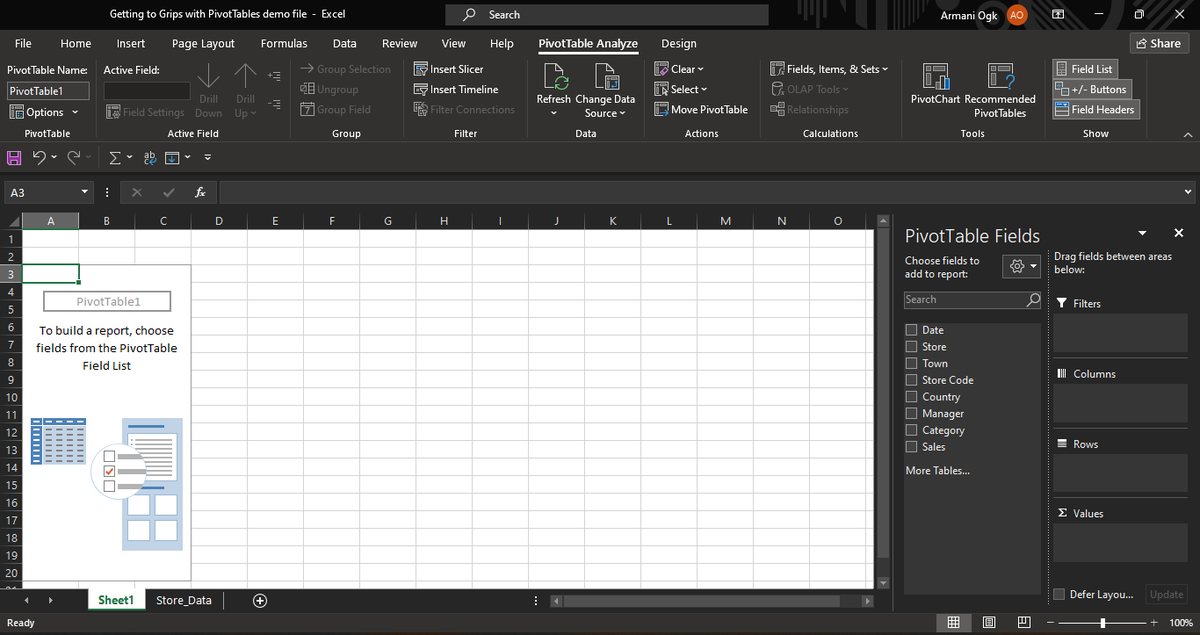Check the Country field
1200x635 pixels.
click(911, 397)
